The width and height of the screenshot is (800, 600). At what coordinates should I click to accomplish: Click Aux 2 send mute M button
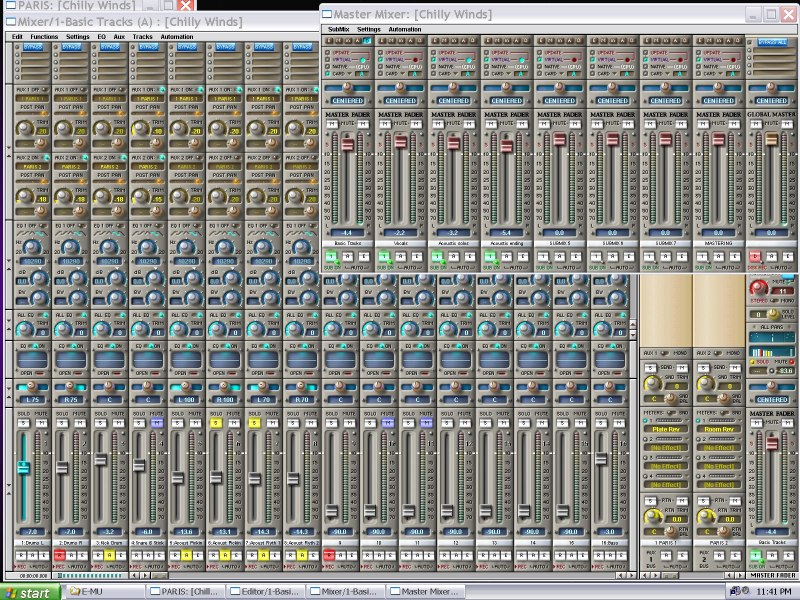(x=735, y=368)
